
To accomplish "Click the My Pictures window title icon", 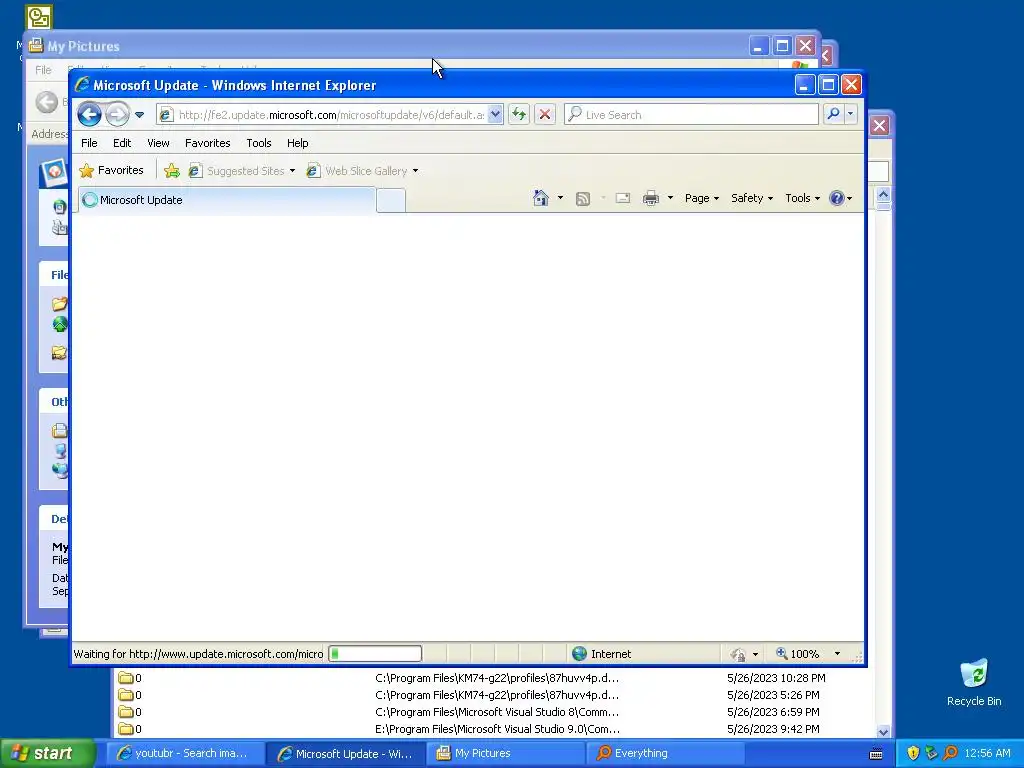I will tap(36, 46).
